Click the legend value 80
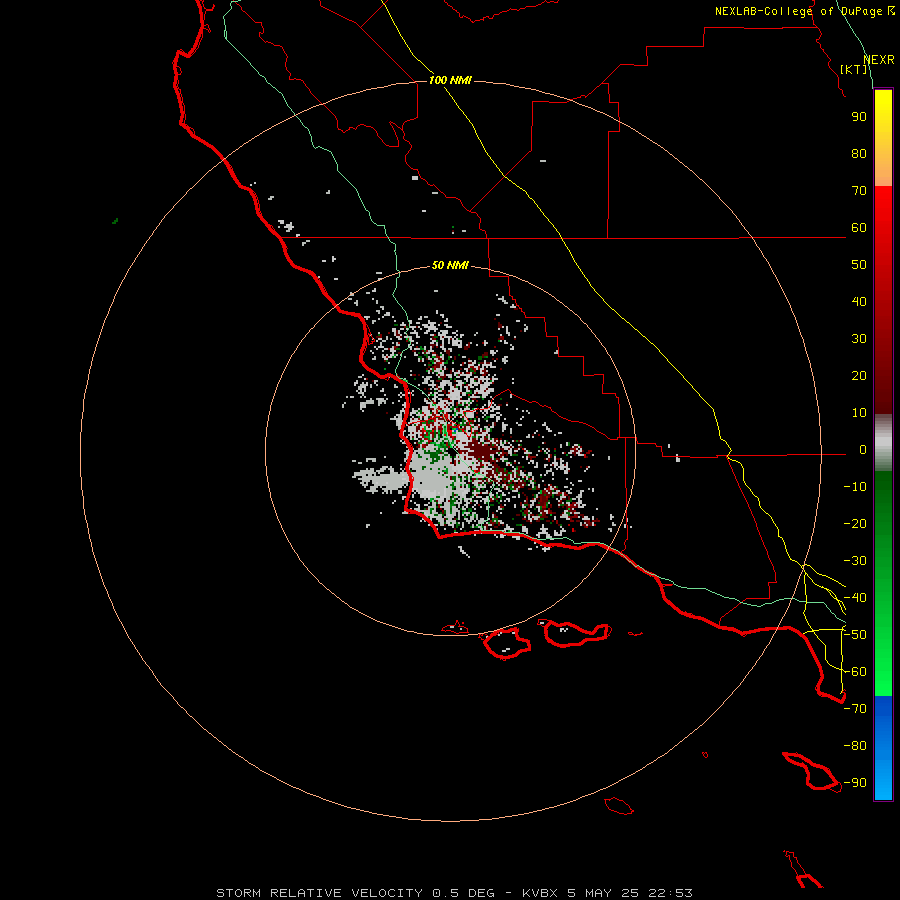This screenshot has height=900, width=900. click(x=859, y=154)
